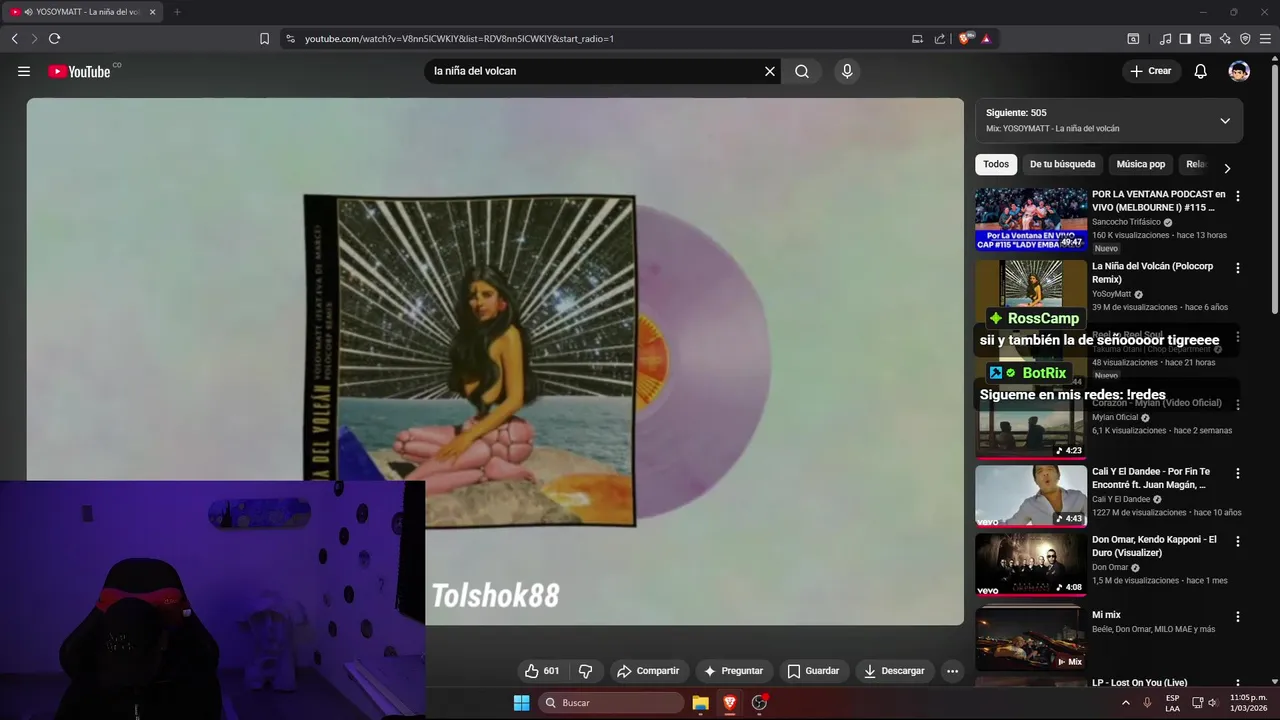
Task: Open File Explorer from taskbar
Action: (700, 703)
